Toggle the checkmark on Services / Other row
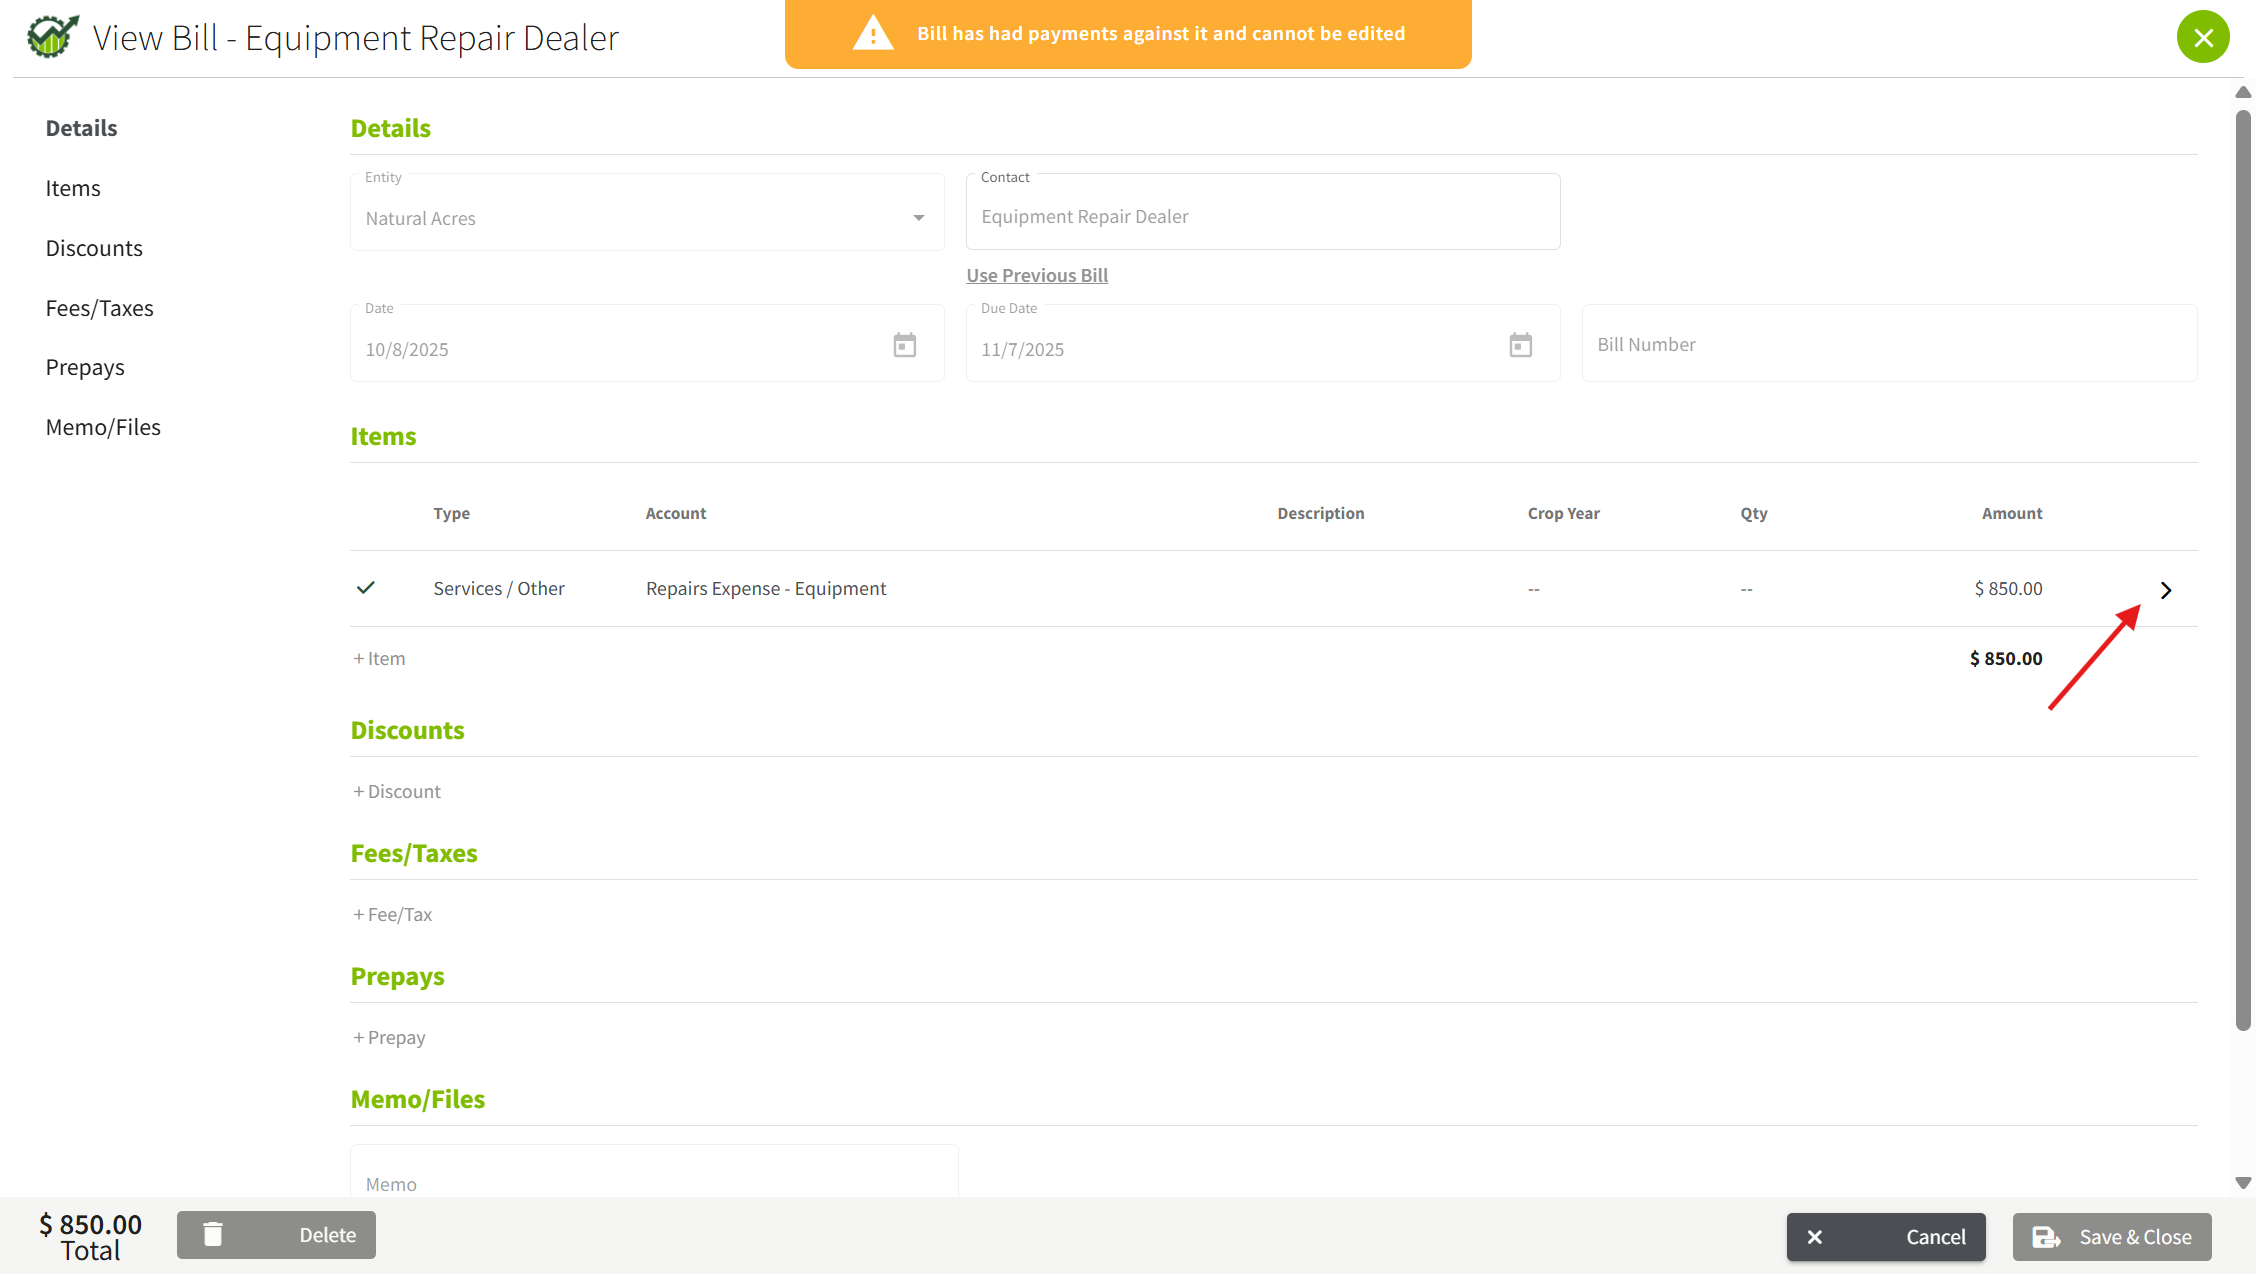Image resolution: width=2256 pixels, height=1274 pixels. coord(366,588)
